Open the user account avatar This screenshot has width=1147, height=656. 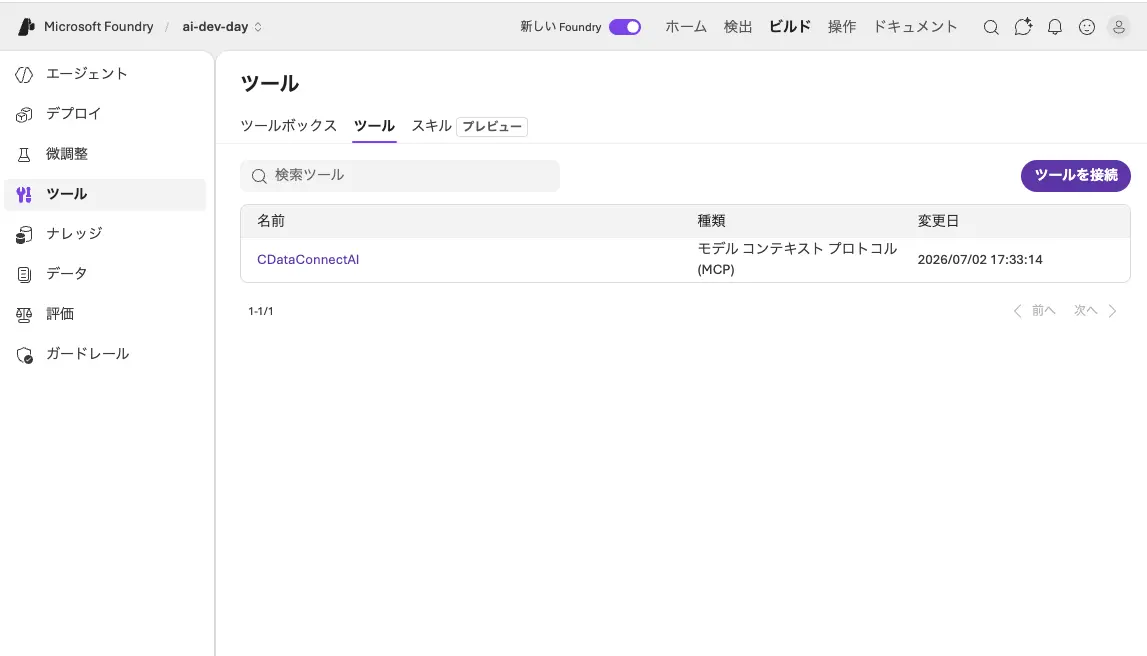[1119, 28]
